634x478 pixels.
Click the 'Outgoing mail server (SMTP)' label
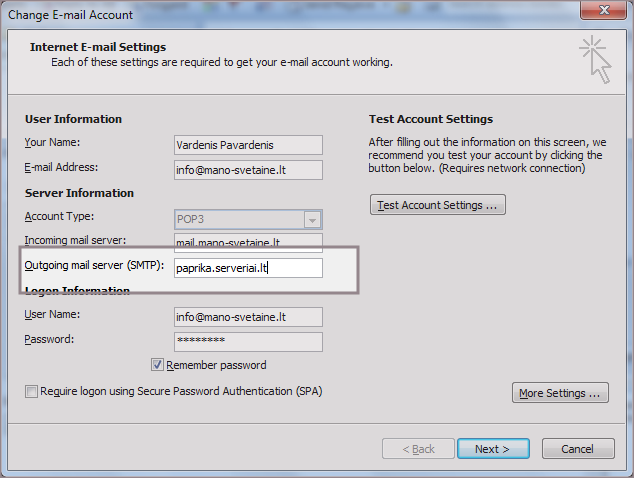click(x=93, y=266)
